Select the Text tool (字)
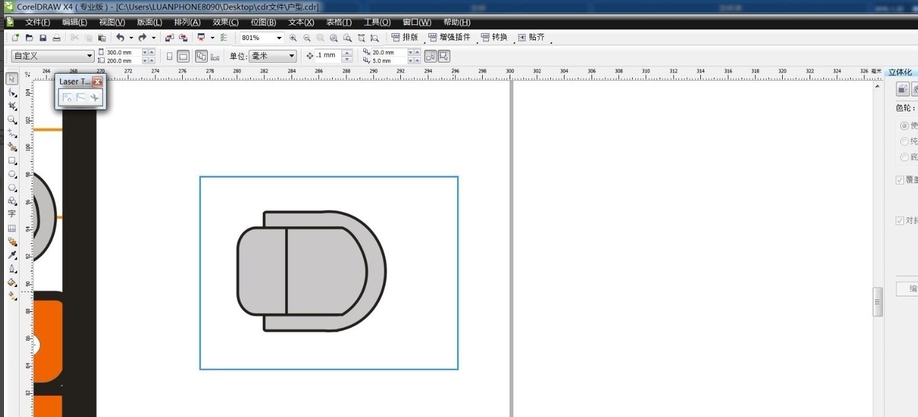The height and width of the screenshot is (417, 918). [12, 214]
